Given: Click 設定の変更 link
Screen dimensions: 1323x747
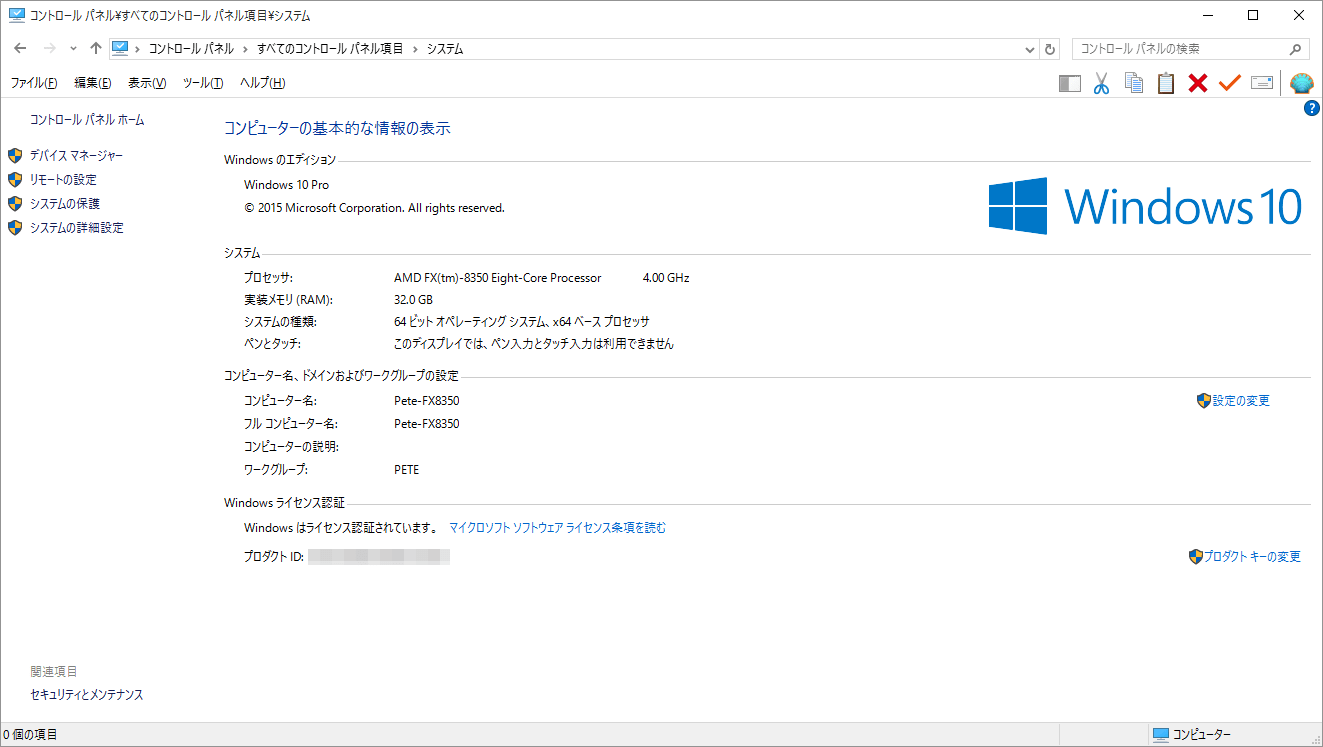Looking at the screenshot, I should 1241,401.
